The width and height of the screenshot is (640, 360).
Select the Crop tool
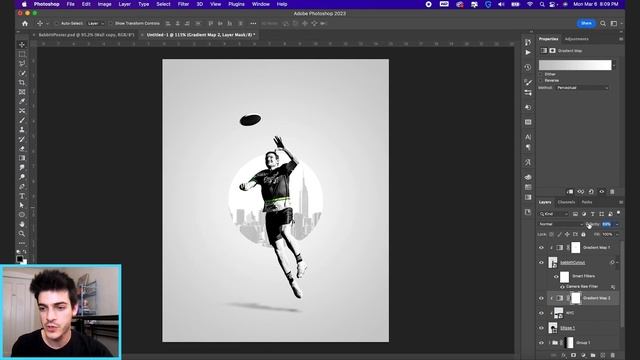(x=22, y=82)
